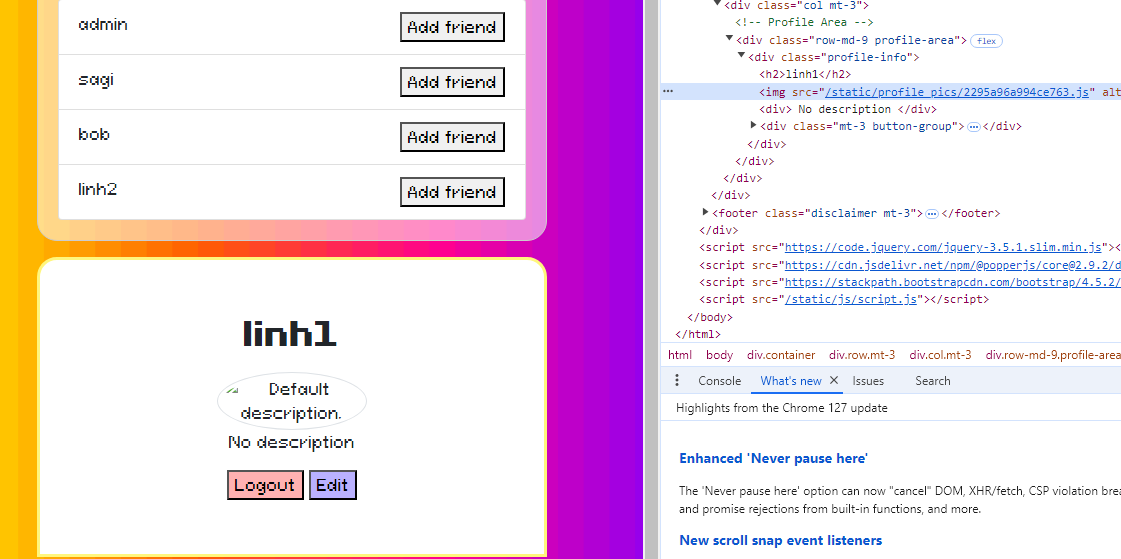Open the popperjs cdn script link
Screen dimensions: 1121x559
pyautogui.click(x=952, y=265)
